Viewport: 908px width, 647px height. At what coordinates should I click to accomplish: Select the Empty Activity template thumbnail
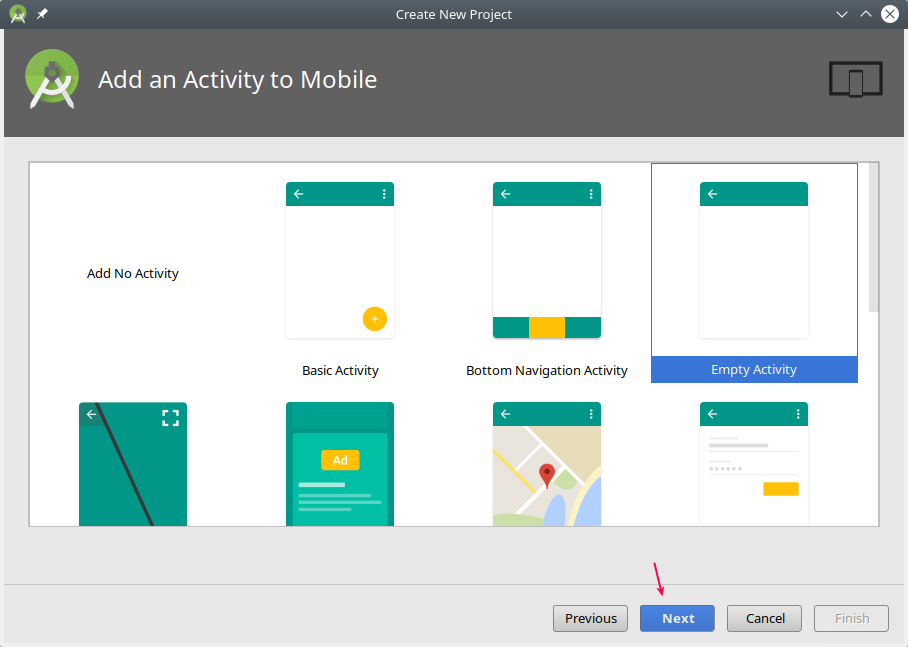754,260
